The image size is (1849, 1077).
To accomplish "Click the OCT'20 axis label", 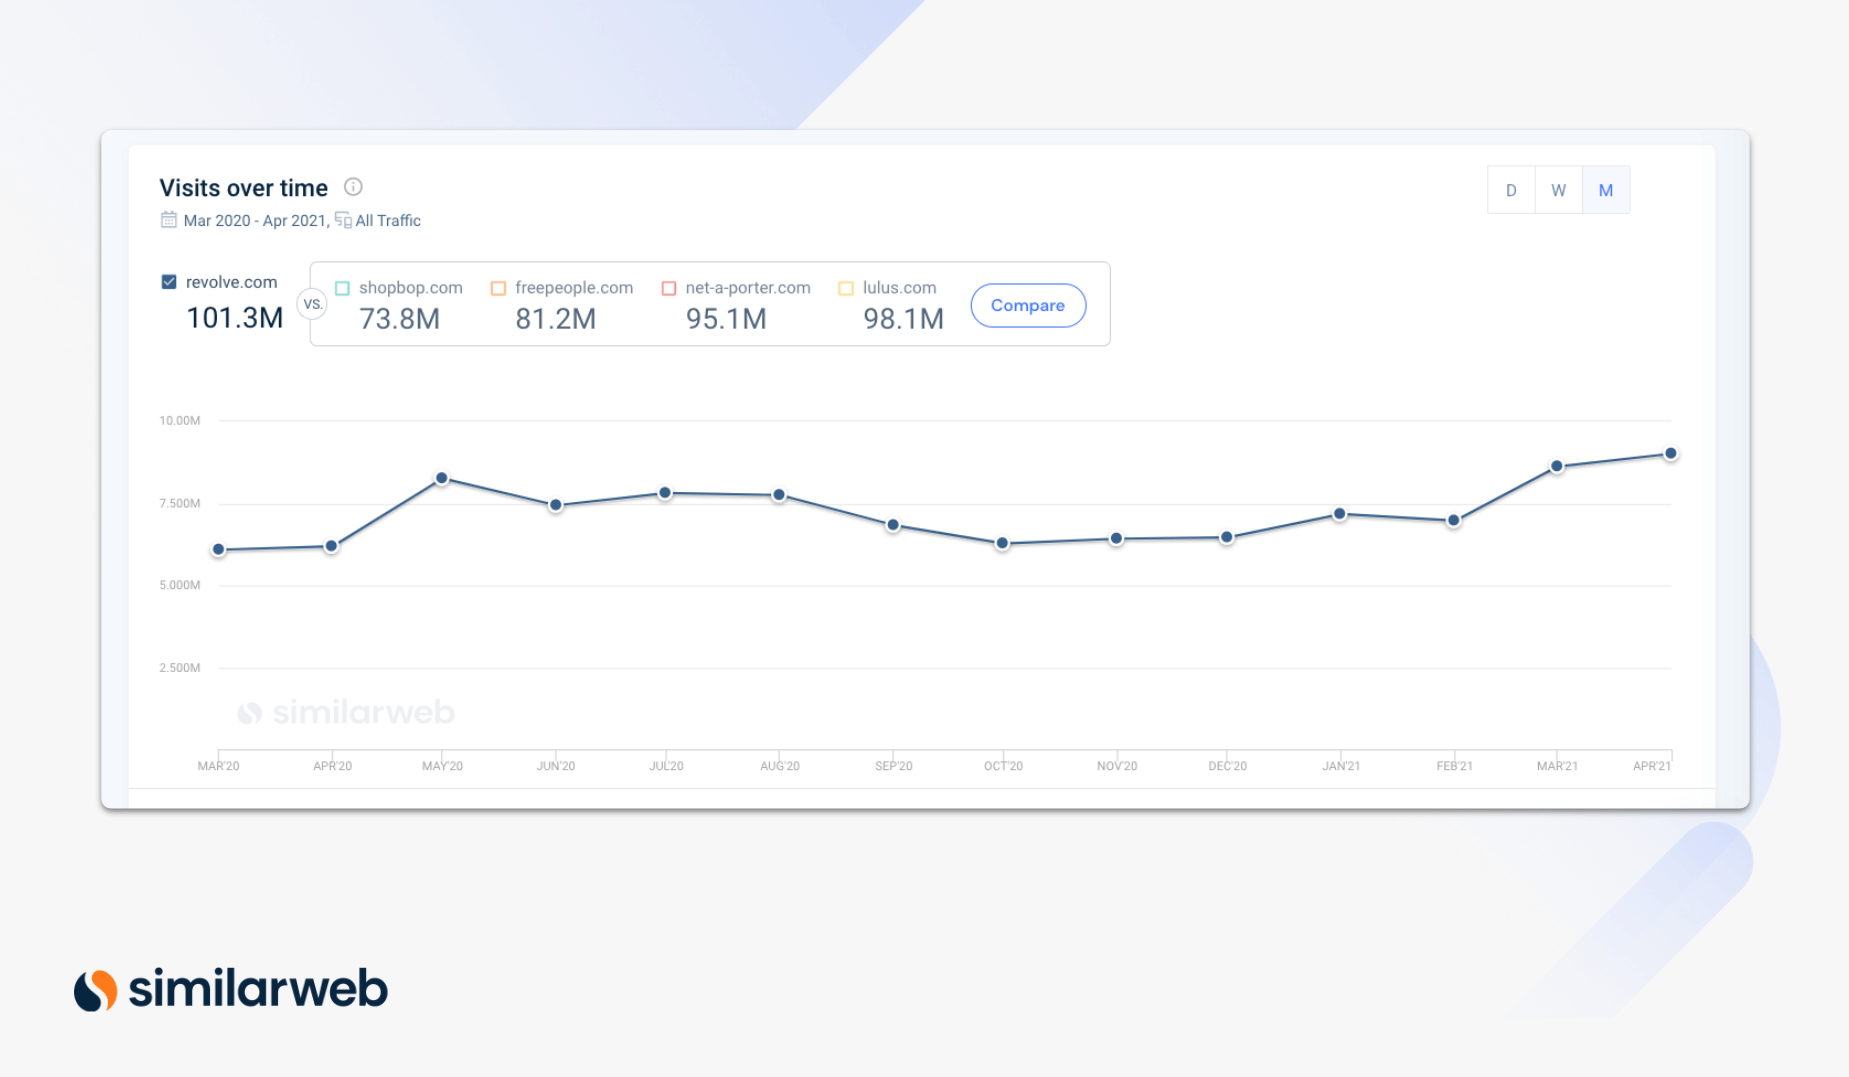I will [x=1003, y=765].
